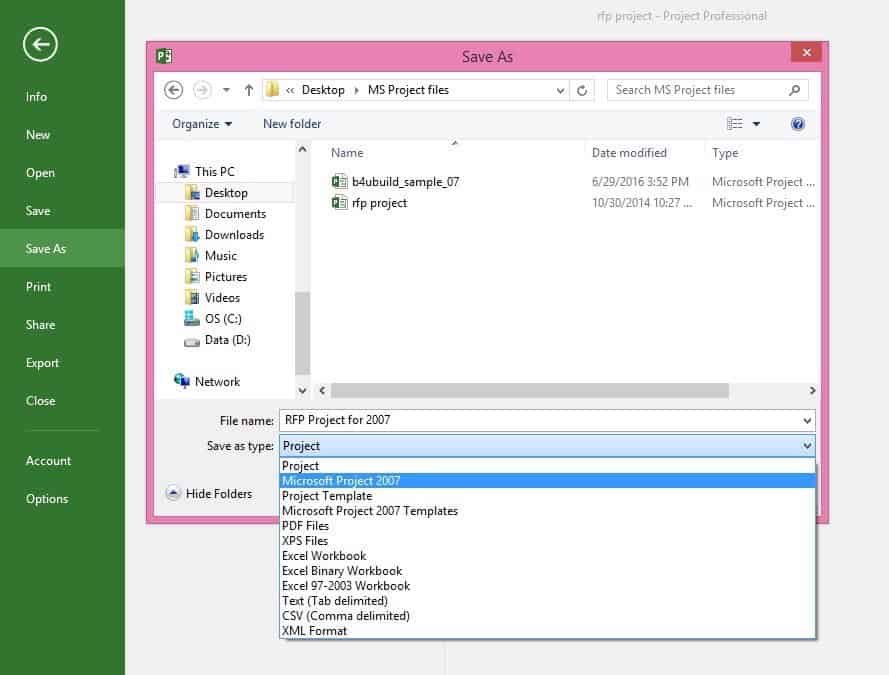Click the dialog's back navigation arrow
889x675 pixels.
(174, 90)
